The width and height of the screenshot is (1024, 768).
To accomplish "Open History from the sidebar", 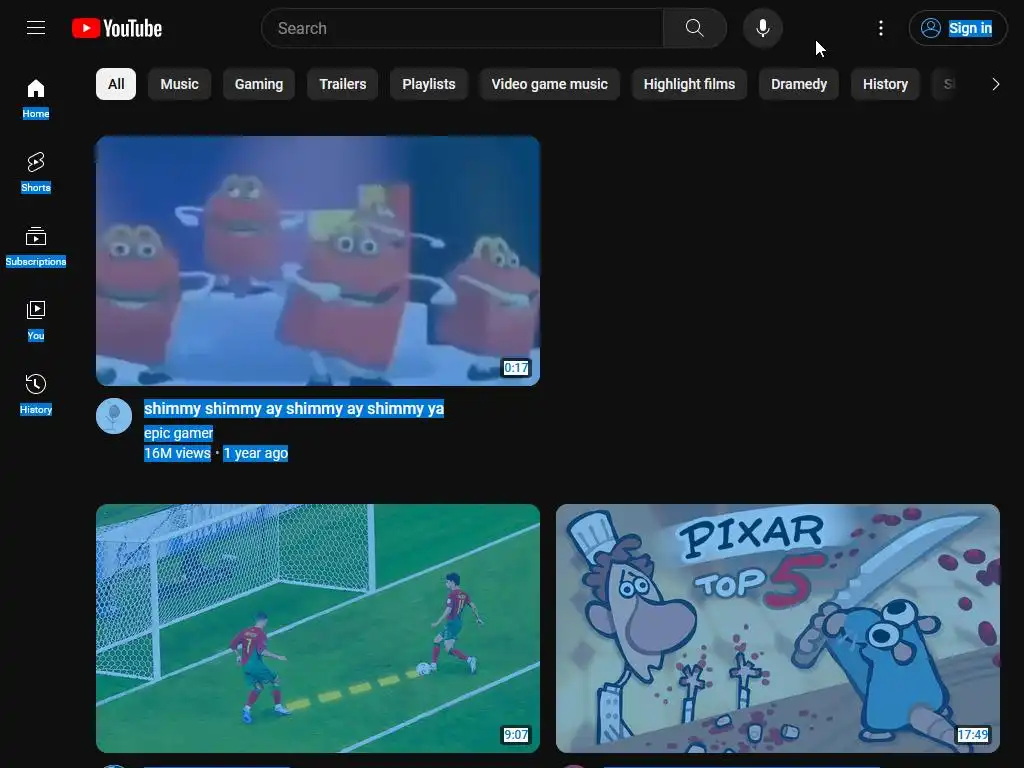I will (x=36, y=394).
